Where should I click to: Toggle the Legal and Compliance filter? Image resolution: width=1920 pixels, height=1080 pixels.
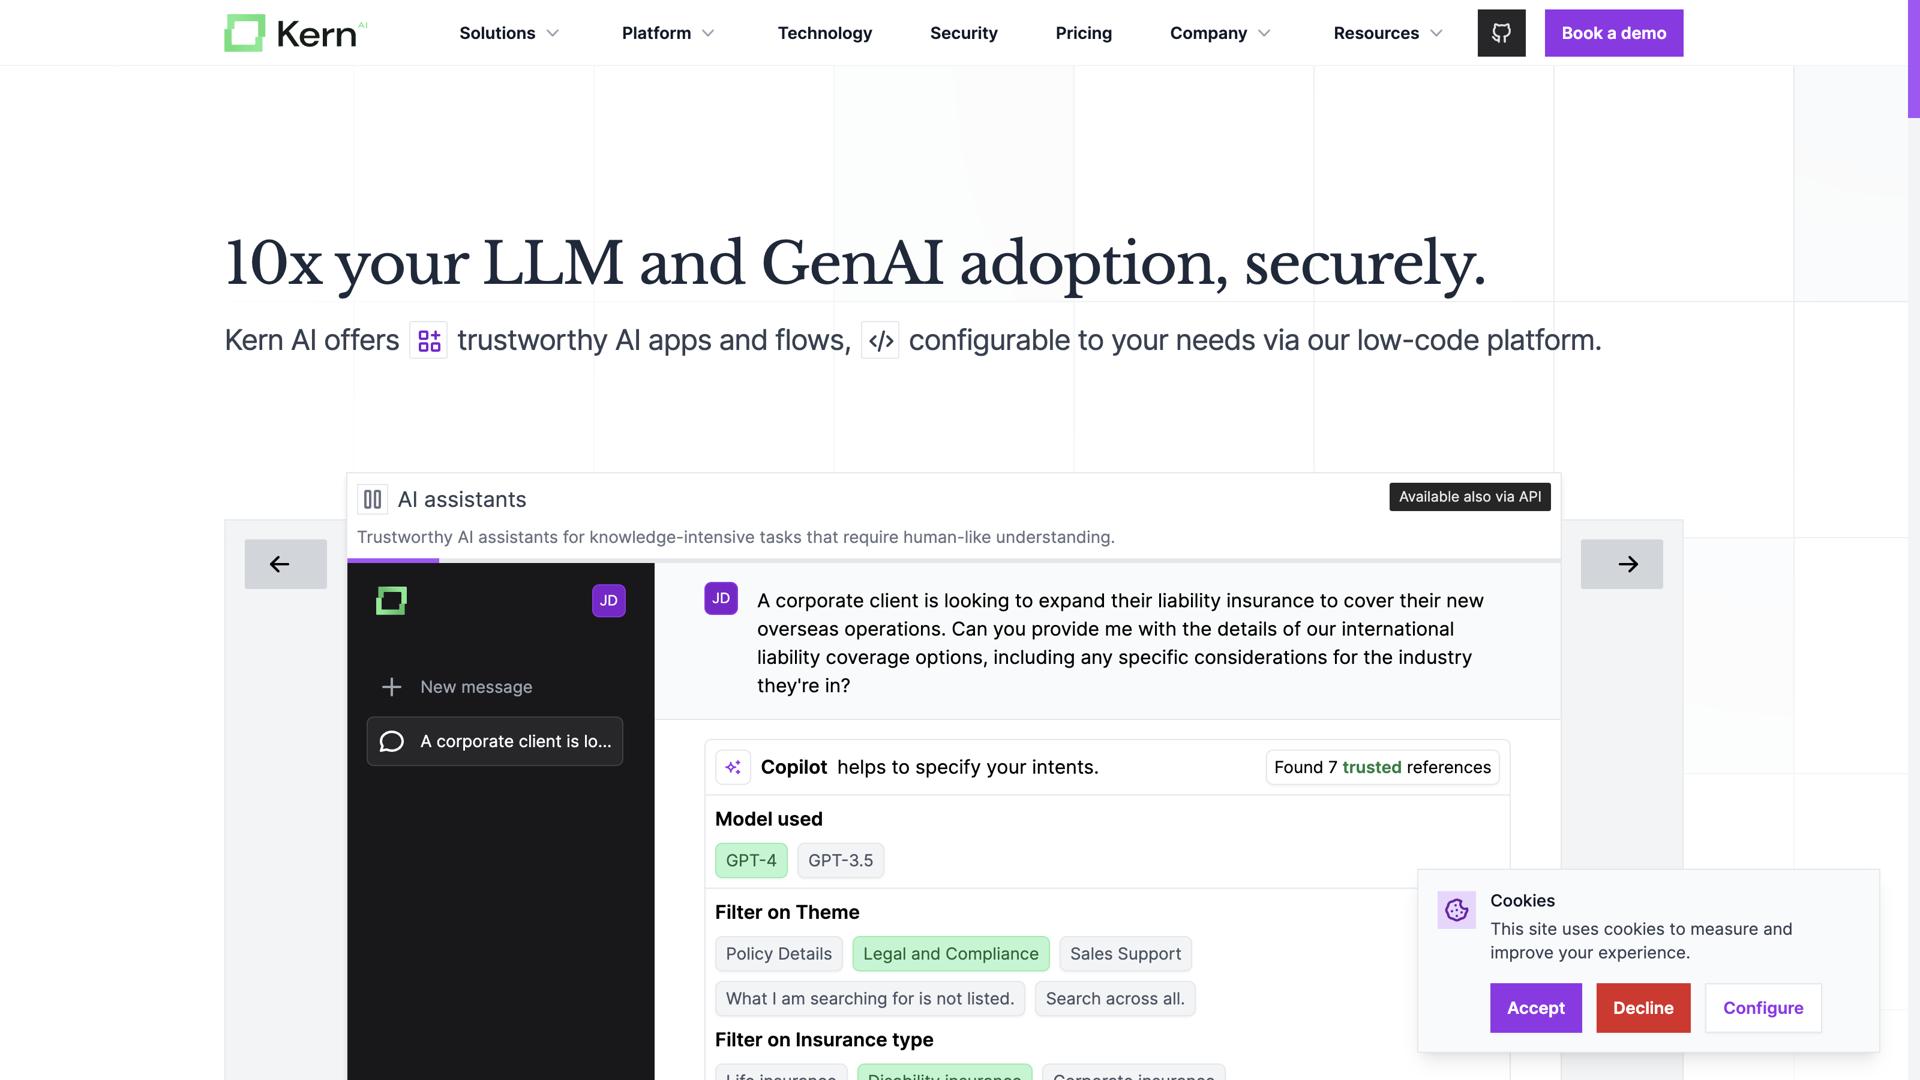click(950, 954)
